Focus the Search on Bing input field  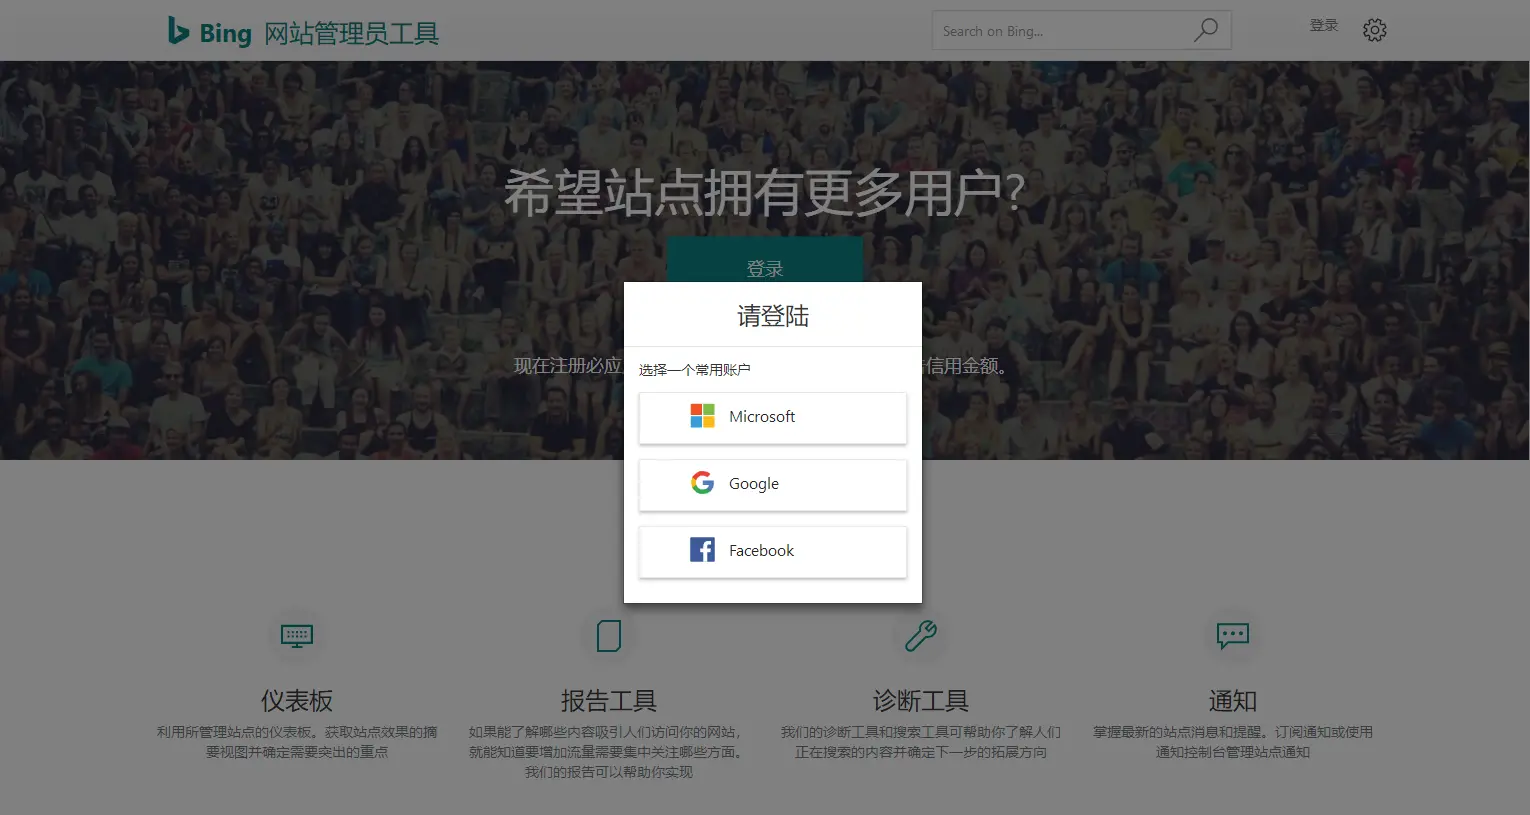click(1060, 31)
